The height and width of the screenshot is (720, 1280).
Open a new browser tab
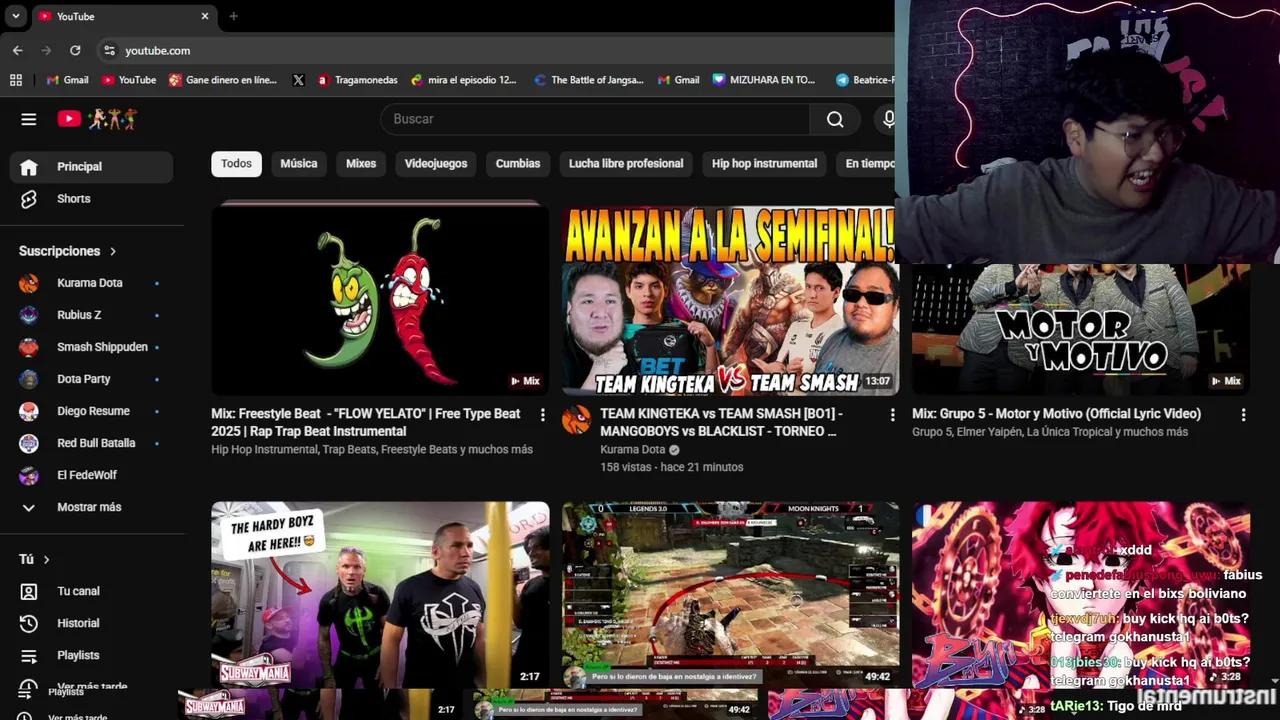pos(233,16)
